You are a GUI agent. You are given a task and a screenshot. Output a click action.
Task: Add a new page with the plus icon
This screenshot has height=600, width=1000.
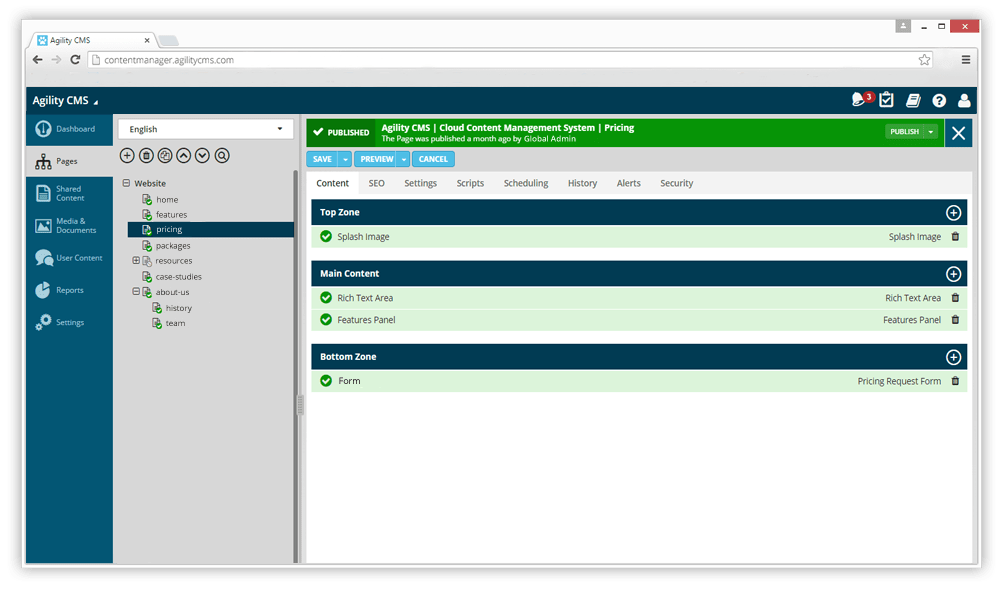point(126,155)
